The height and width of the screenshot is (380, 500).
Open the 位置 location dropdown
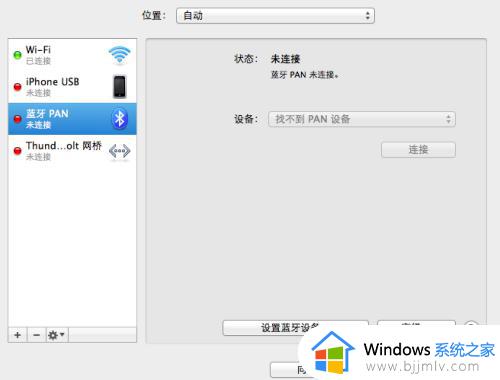click(275, 16)
